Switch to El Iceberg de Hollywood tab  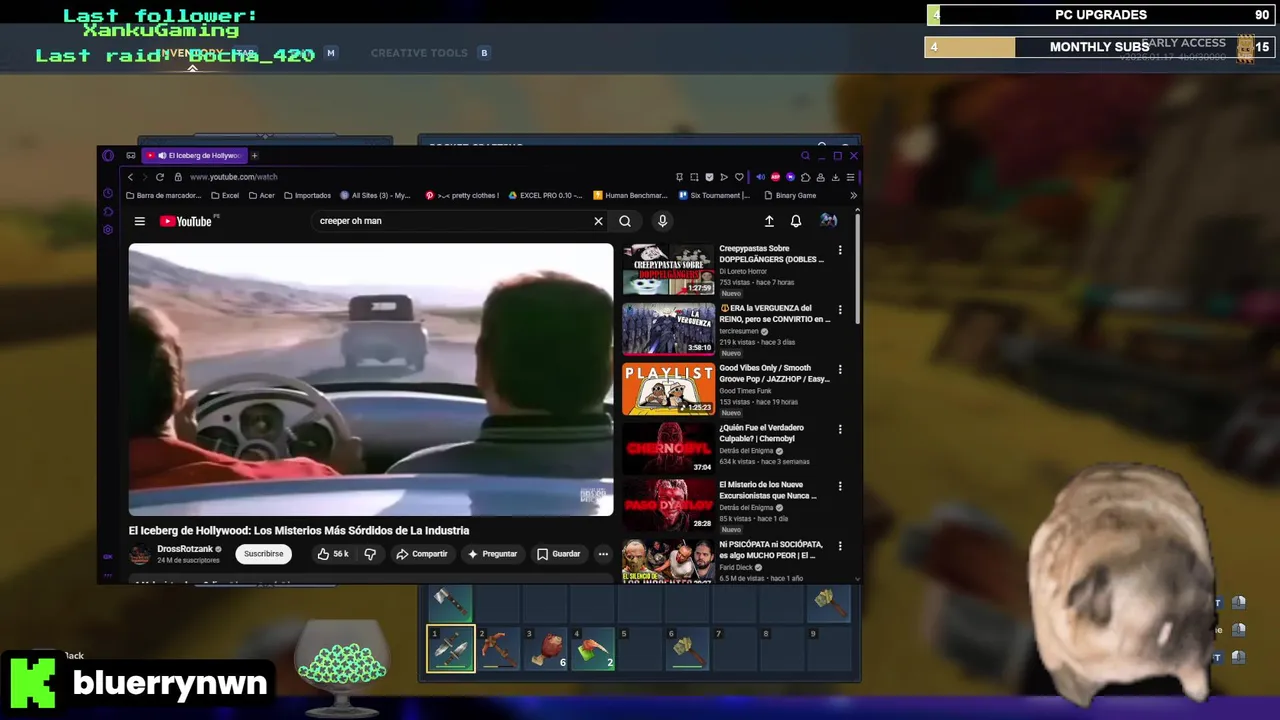pyautogui.click(x=195, y=155)
